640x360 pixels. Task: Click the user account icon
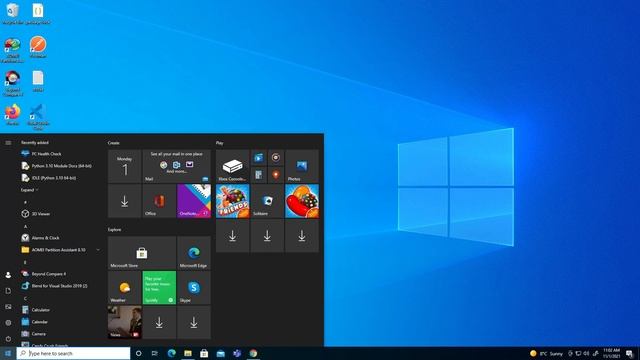8,275
